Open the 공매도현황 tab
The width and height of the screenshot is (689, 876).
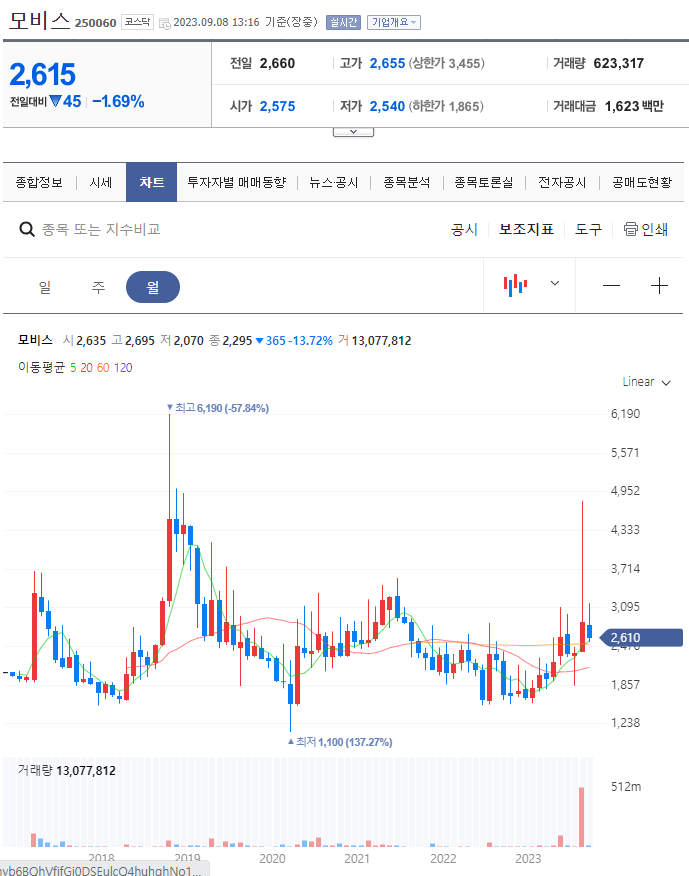pos(642,182)
